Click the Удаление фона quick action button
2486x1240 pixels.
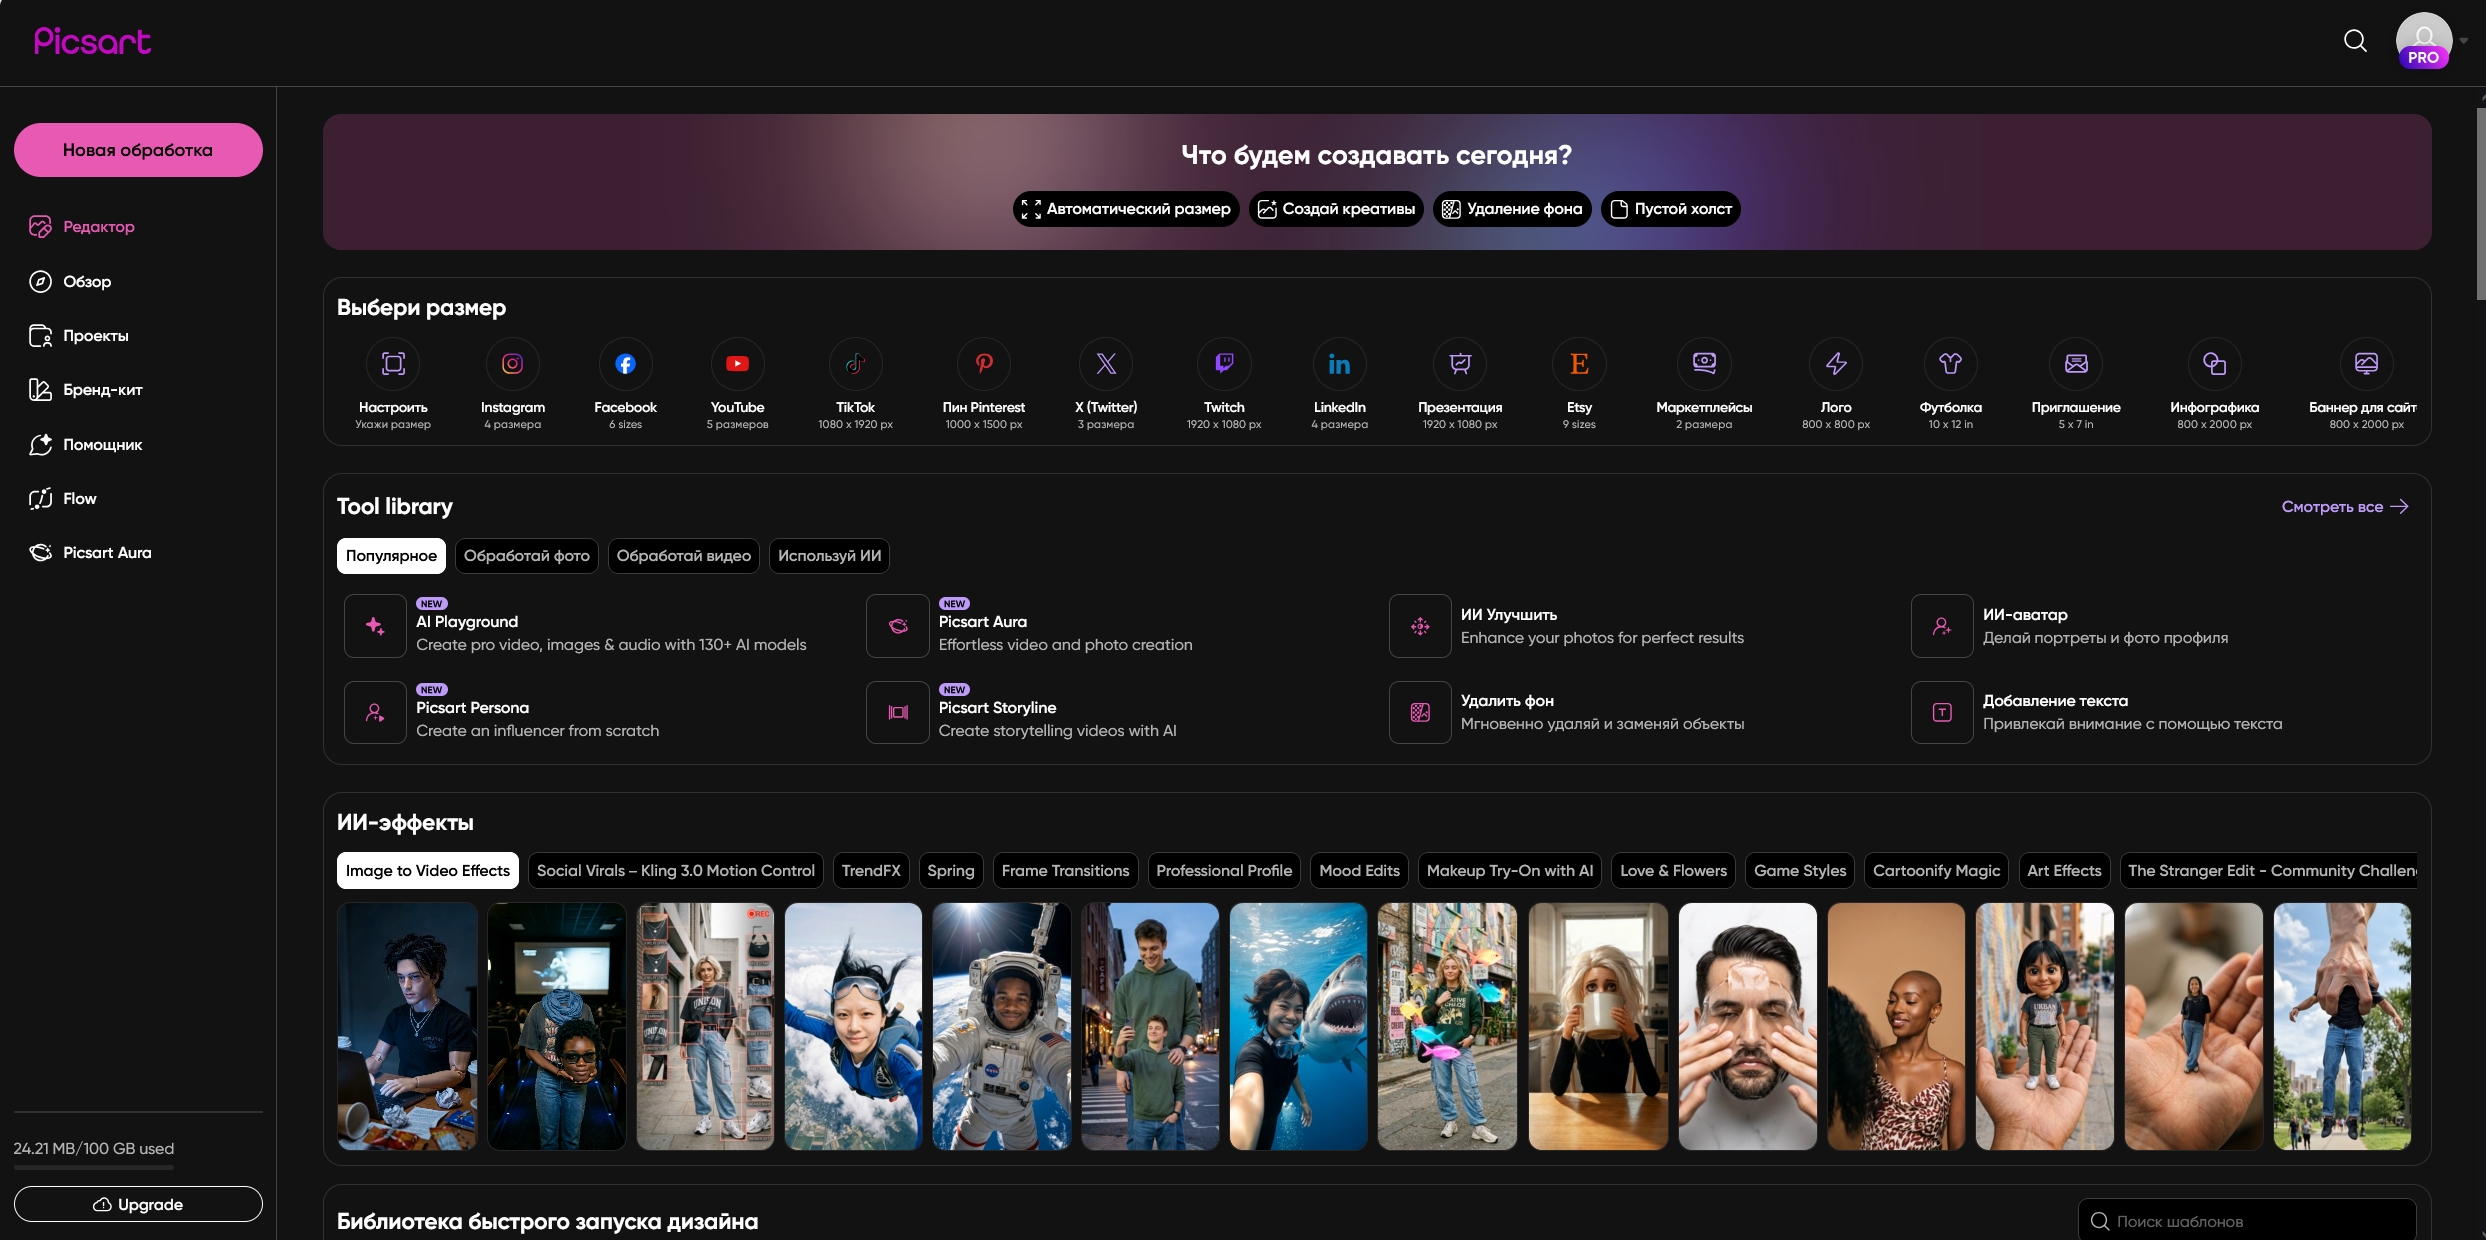(1511, 209)
